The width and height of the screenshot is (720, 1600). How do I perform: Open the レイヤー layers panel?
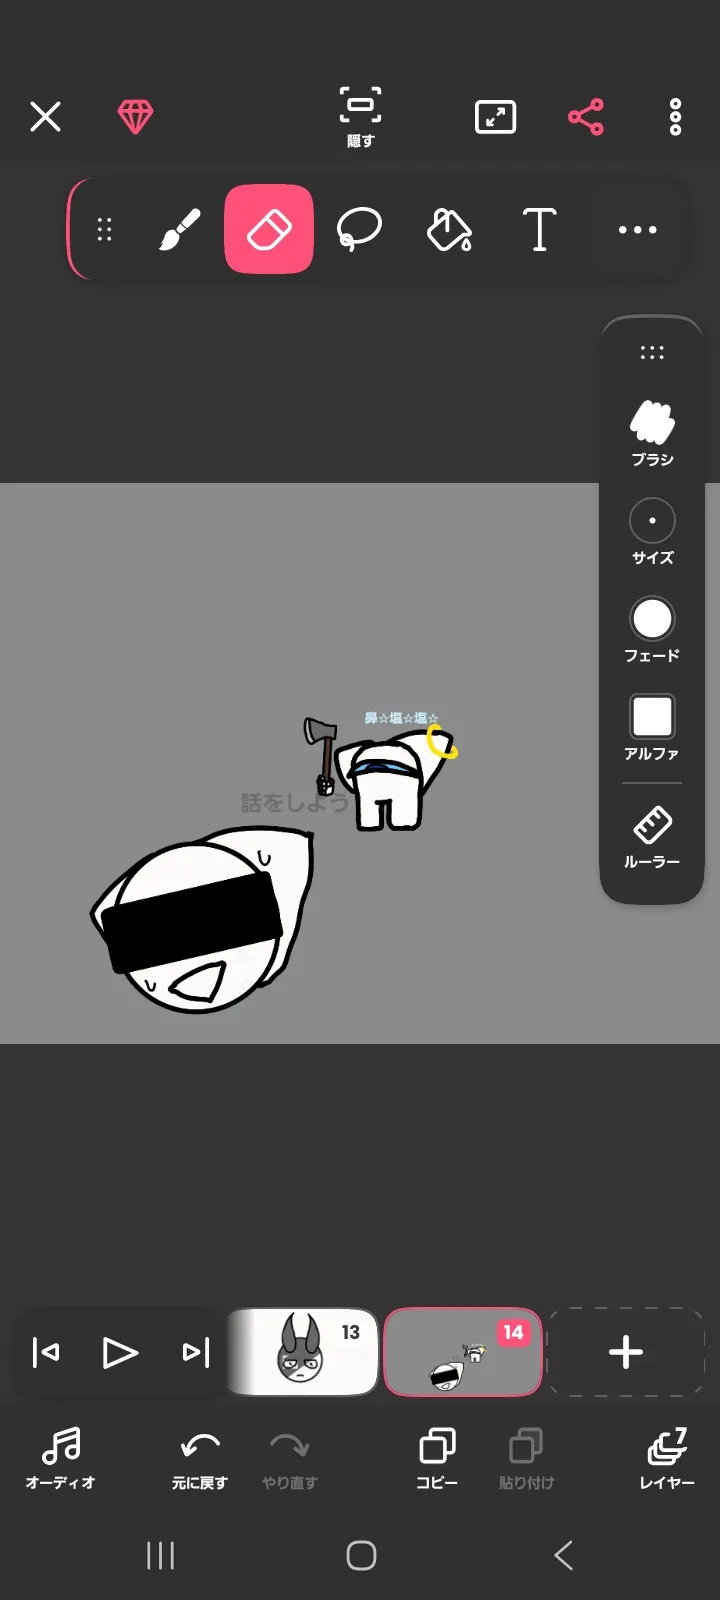(x=667, y=1459)
